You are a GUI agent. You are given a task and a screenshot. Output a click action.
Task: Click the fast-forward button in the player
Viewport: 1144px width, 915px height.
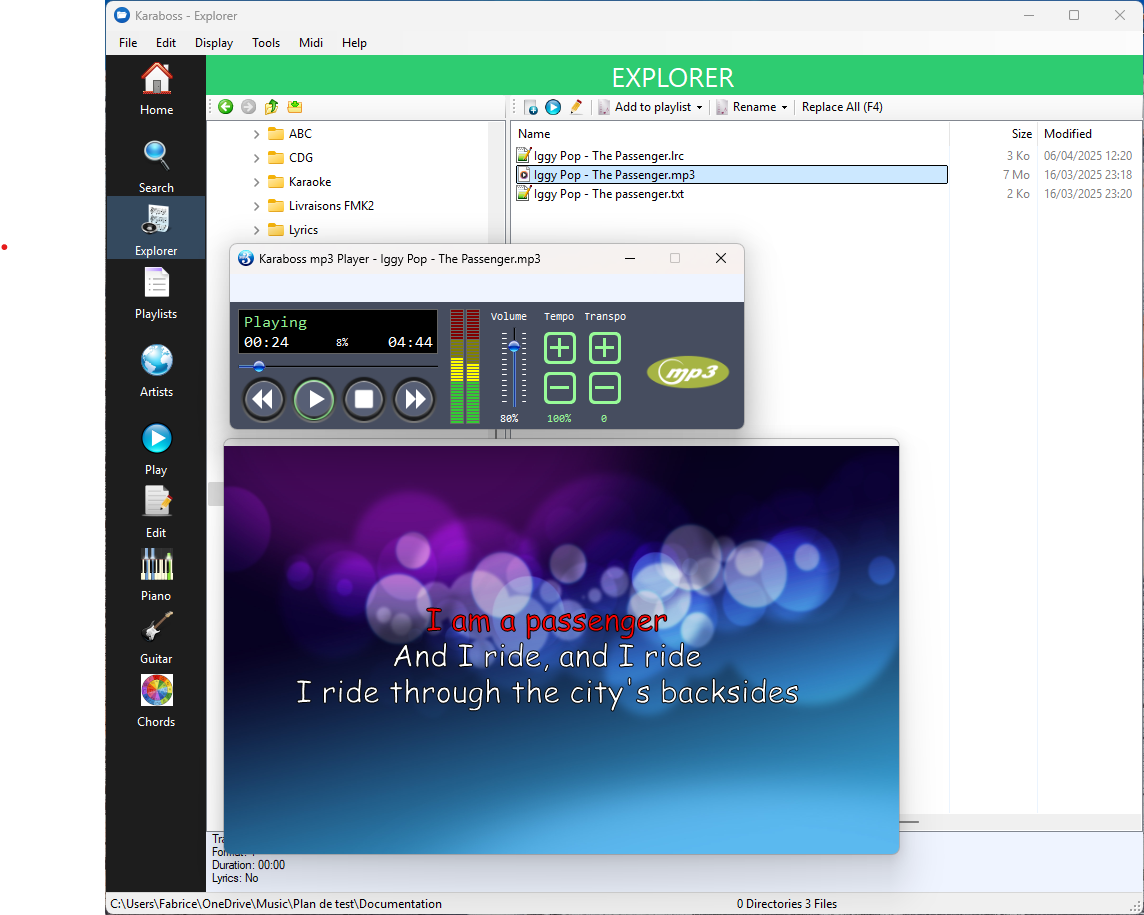pyautogui.click(x=414, y=400)
